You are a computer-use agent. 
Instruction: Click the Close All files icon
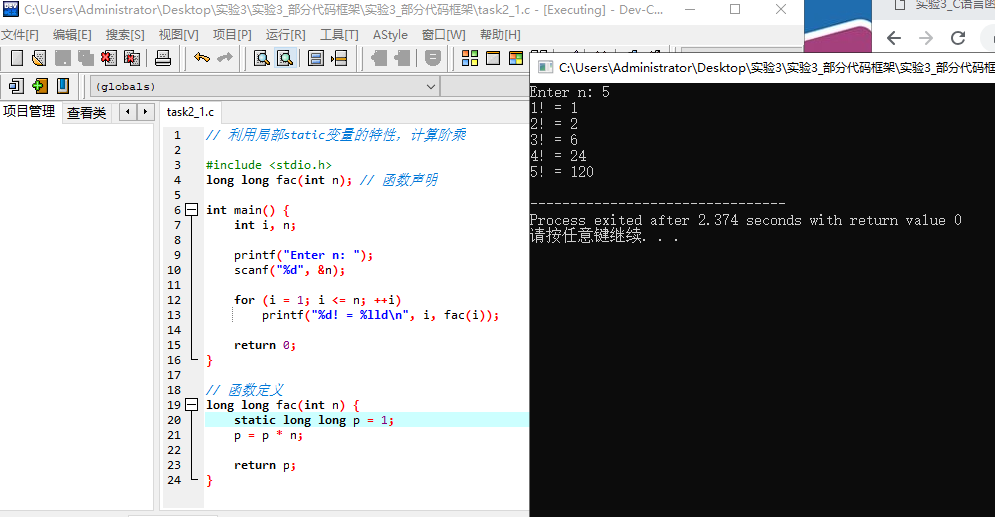132,58
